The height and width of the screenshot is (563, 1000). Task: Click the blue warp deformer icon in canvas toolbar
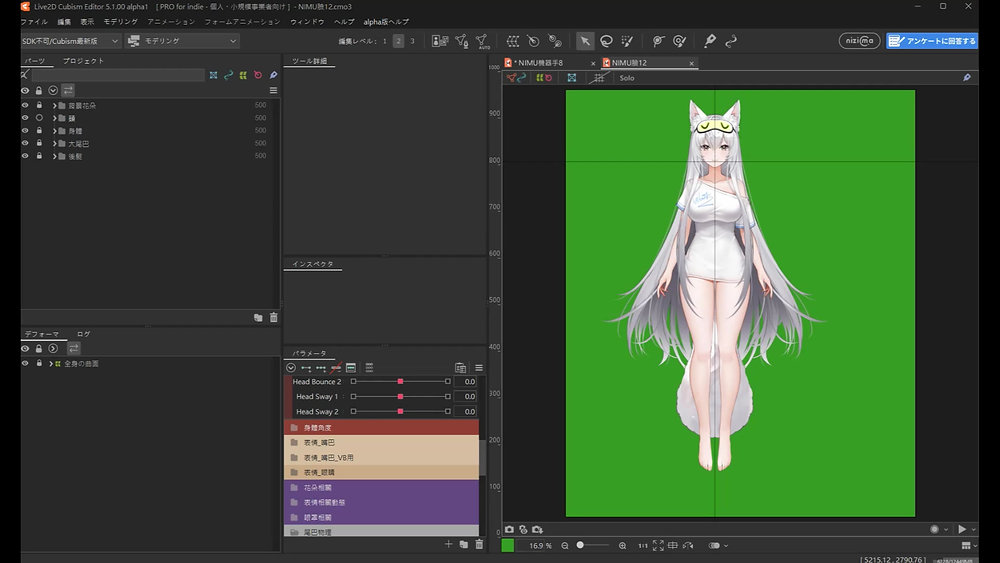click(x=571, y=78)
